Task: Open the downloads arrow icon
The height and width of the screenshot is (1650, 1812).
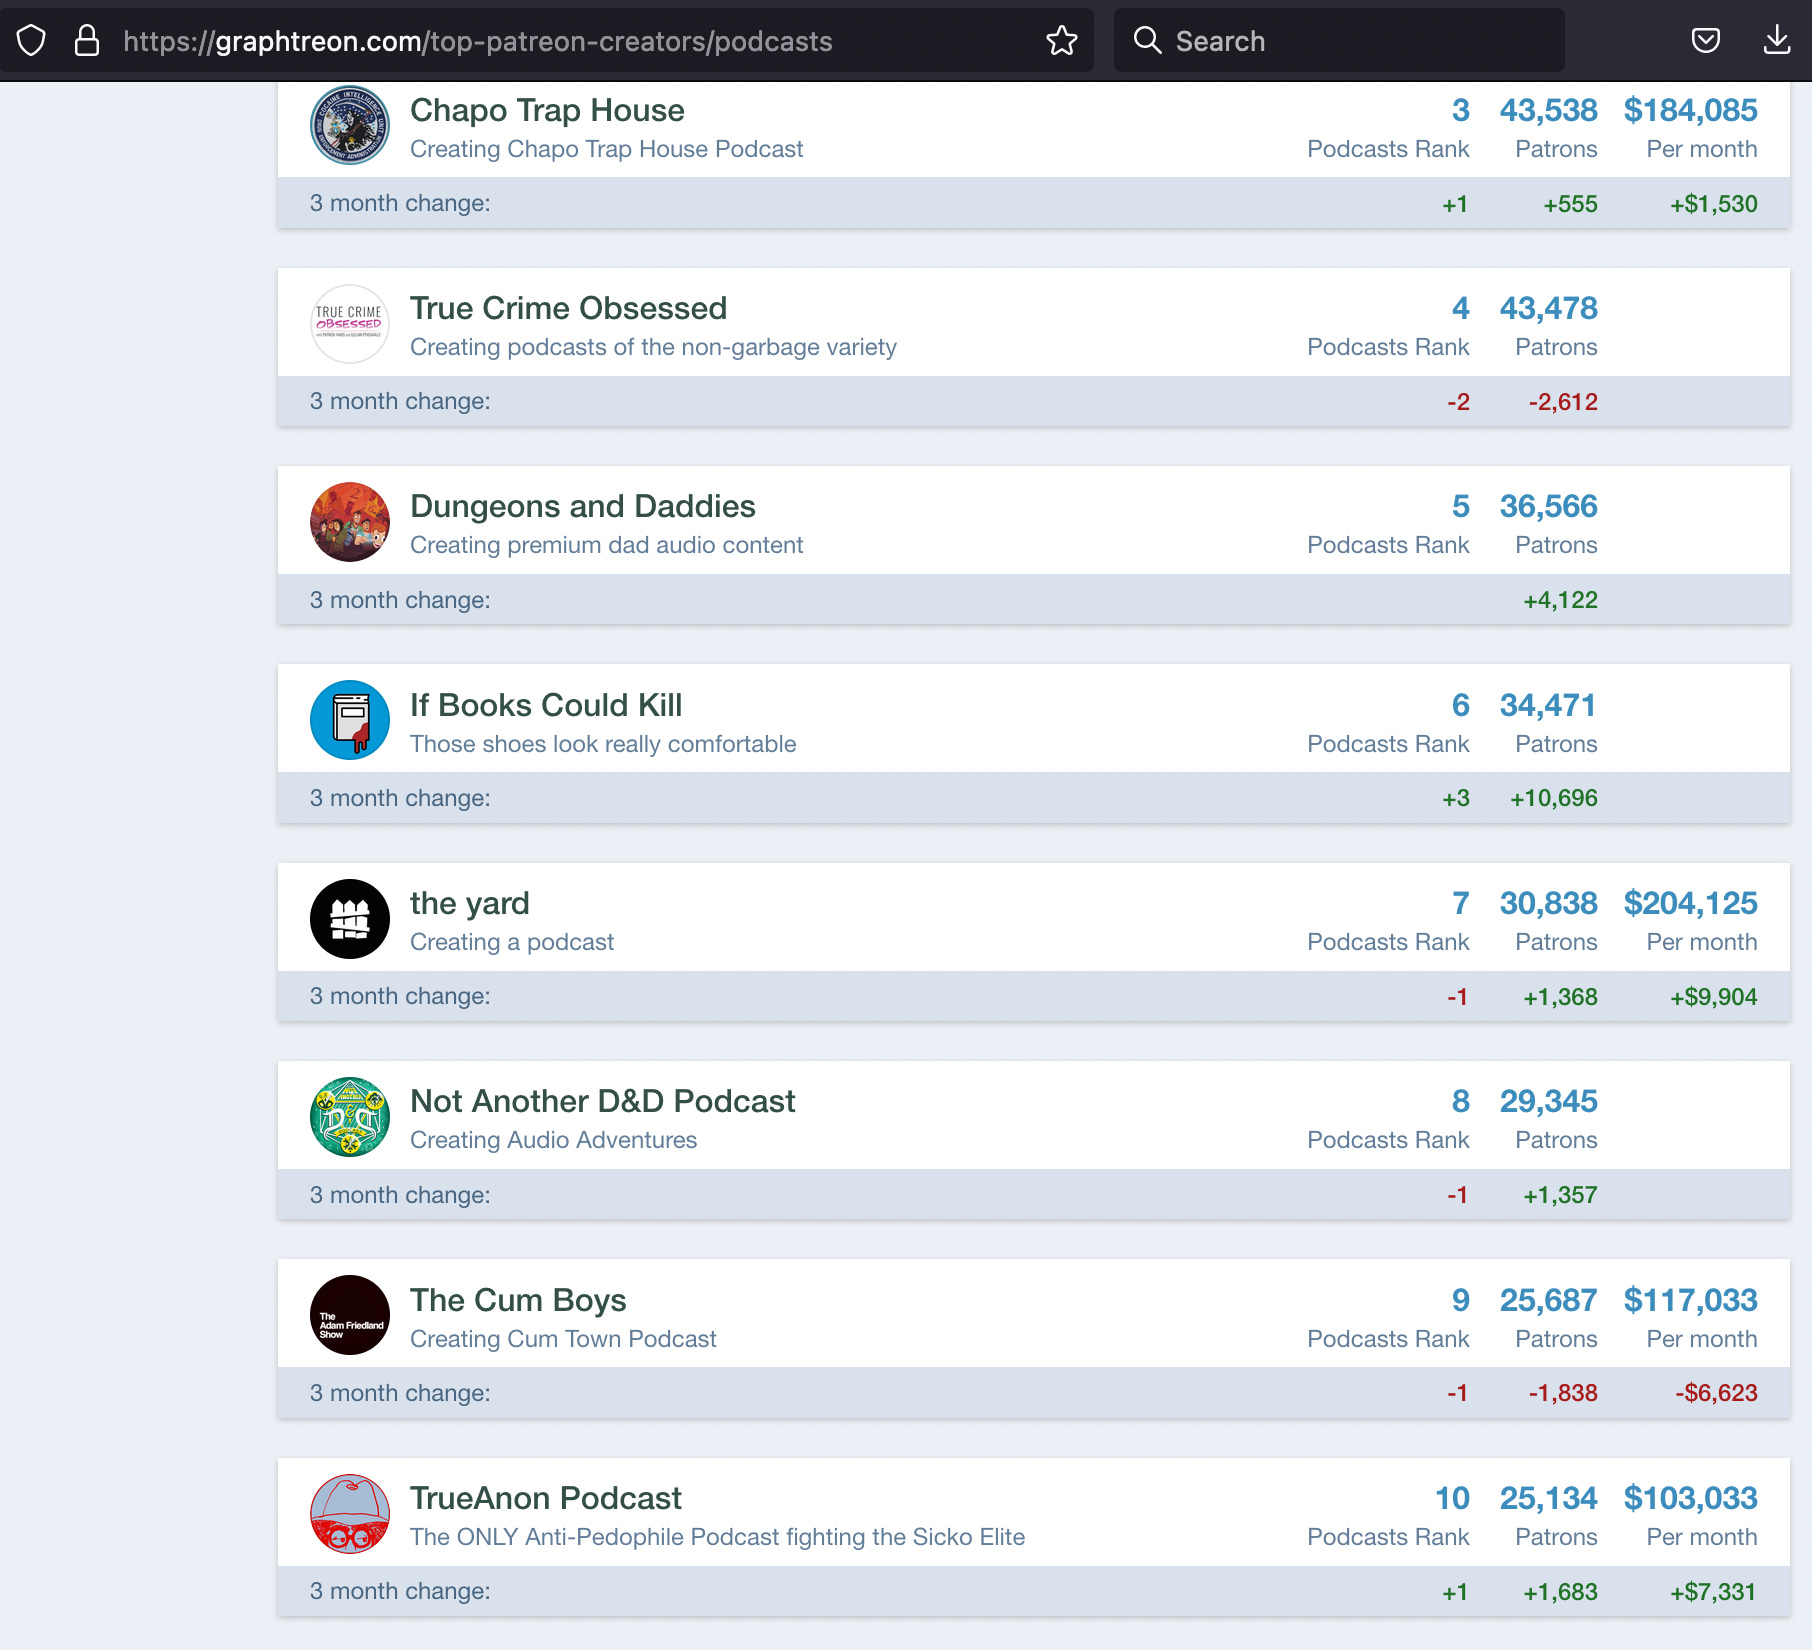Action: pos(1777,40)
